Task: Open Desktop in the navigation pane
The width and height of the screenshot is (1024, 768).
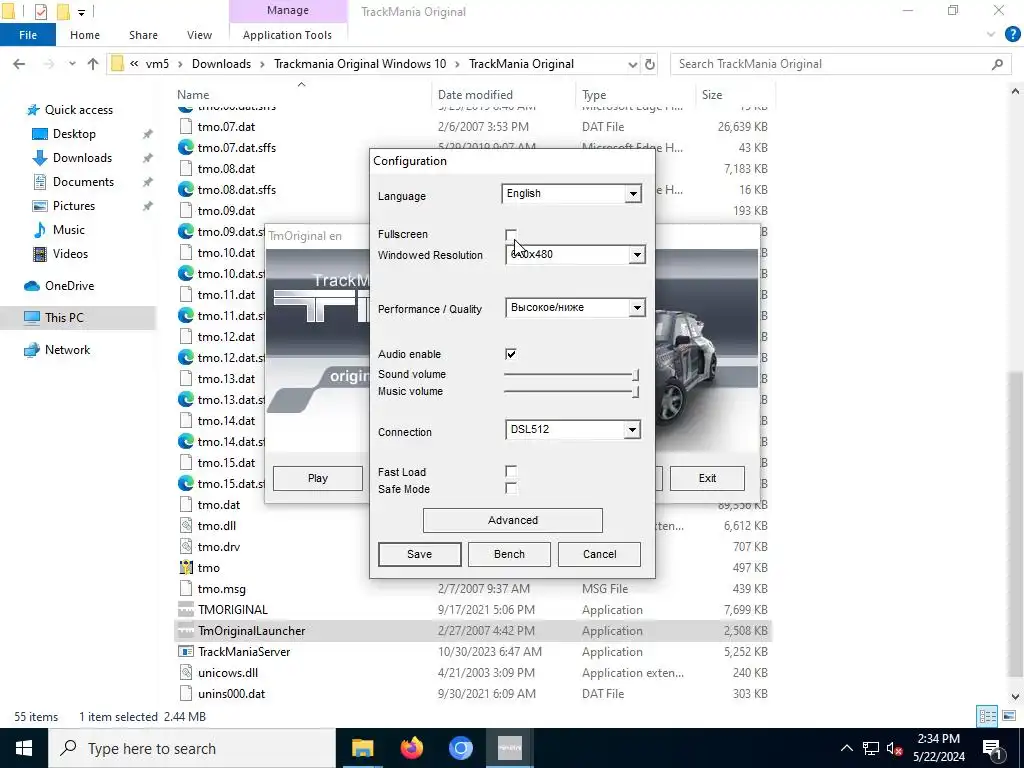Action: click(x=74, y=134)
